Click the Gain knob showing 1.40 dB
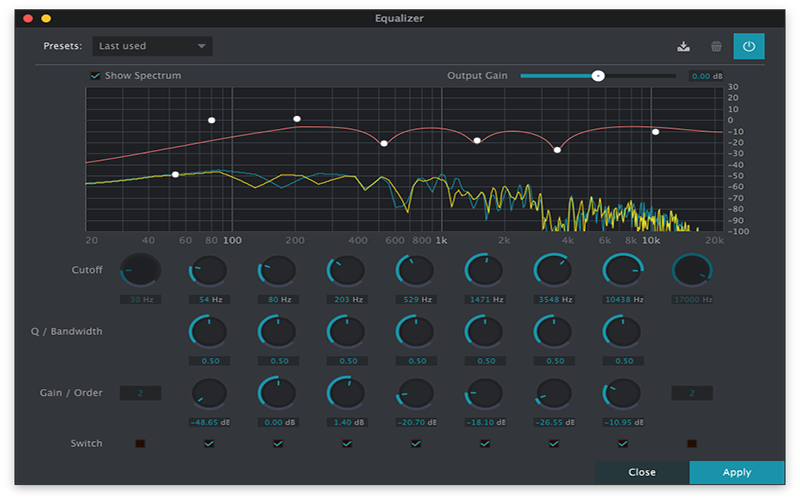800x500 pixels. 347,393
